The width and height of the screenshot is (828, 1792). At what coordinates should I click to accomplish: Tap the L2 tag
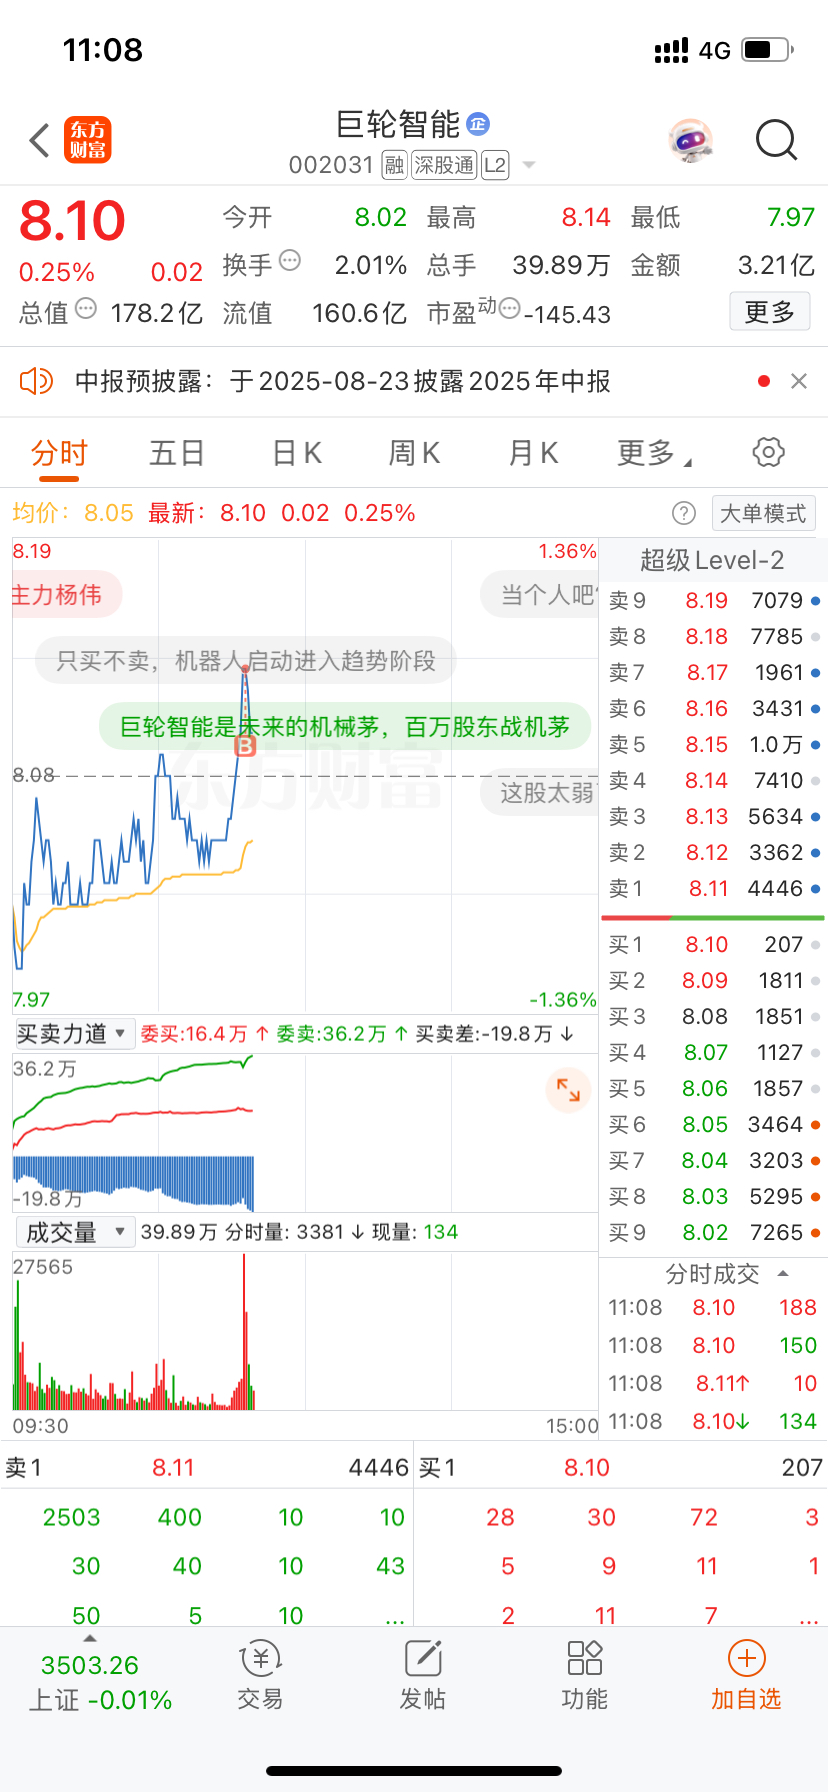click(495, 165)
